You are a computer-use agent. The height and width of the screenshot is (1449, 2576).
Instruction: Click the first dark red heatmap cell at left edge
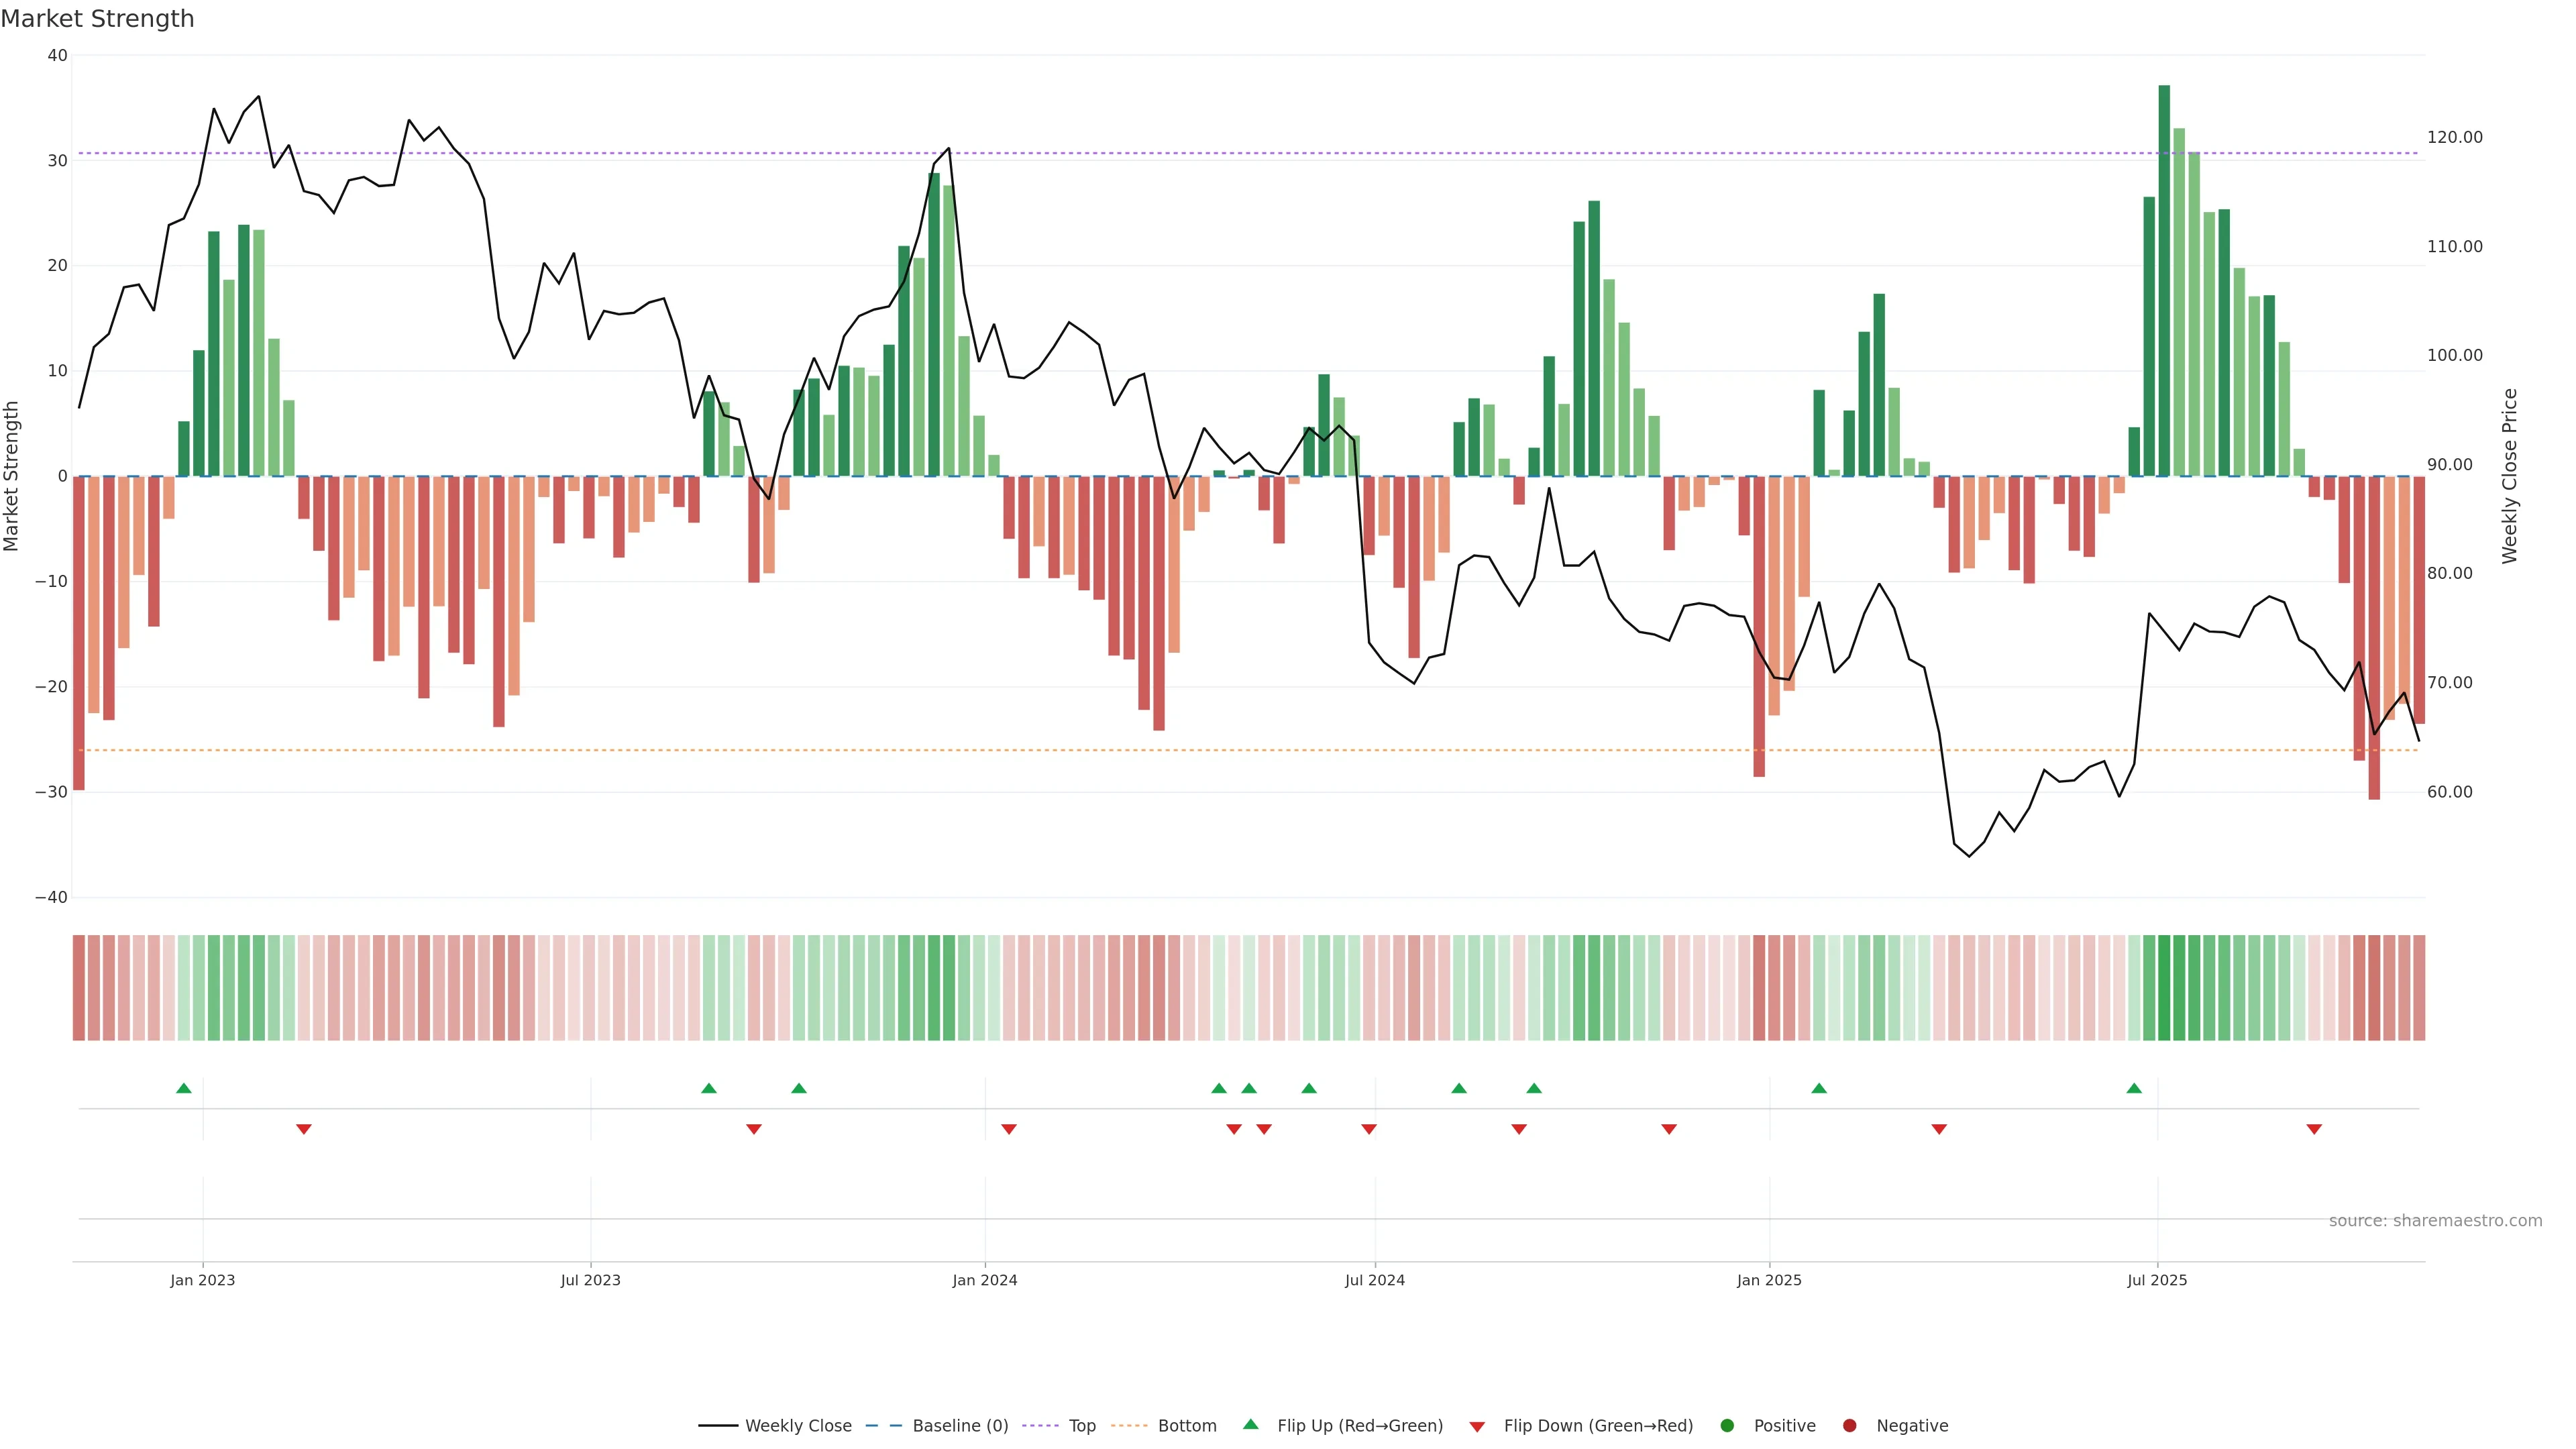[79, 988]
